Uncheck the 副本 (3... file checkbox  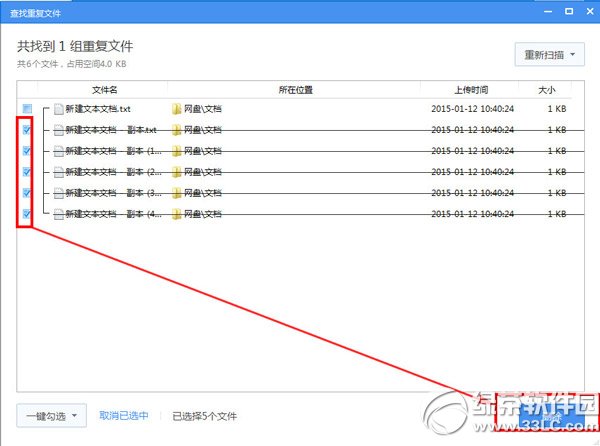coord(27,193)
